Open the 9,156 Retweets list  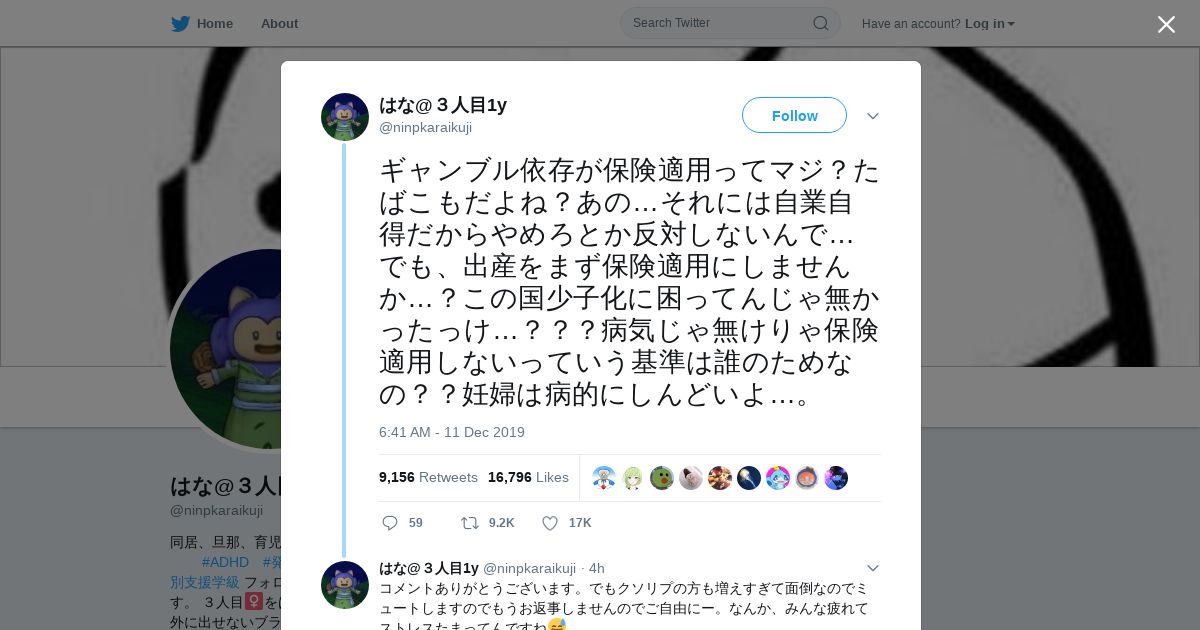[x=428, y=477]
